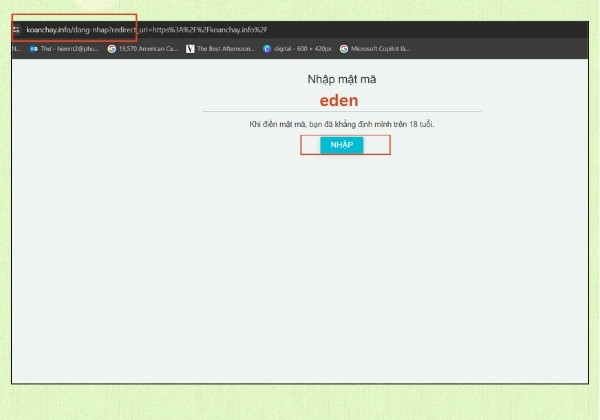The image size is (600, 420).
Task: Click the site info icon in address bar
Action: point(16,29)
